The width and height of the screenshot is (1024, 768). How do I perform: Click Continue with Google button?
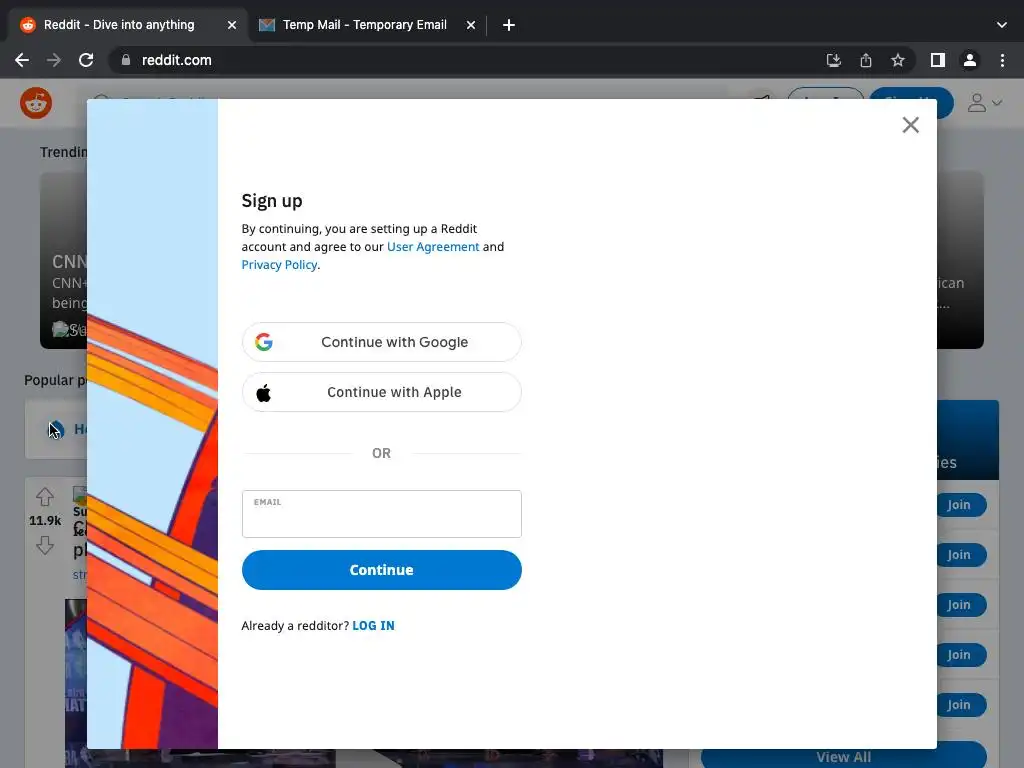click(x=381, y=342)
